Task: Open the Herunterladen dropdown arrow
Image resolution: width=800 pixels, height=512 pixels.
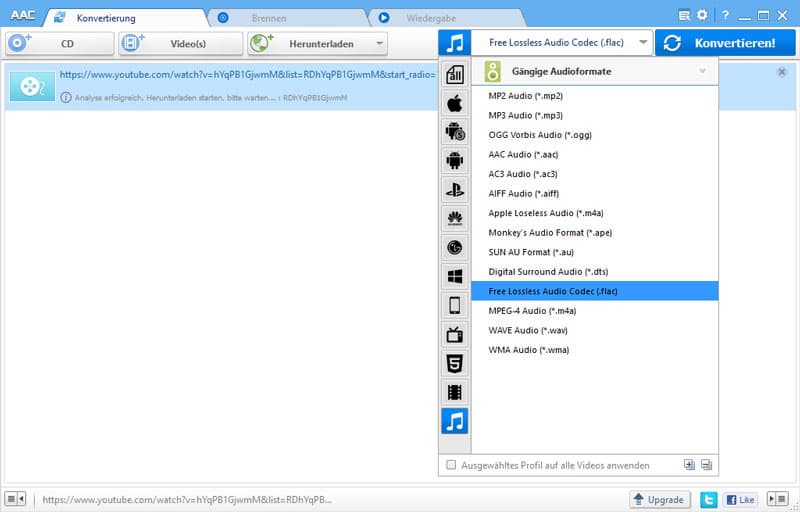Action: click(x=379, y=43)
